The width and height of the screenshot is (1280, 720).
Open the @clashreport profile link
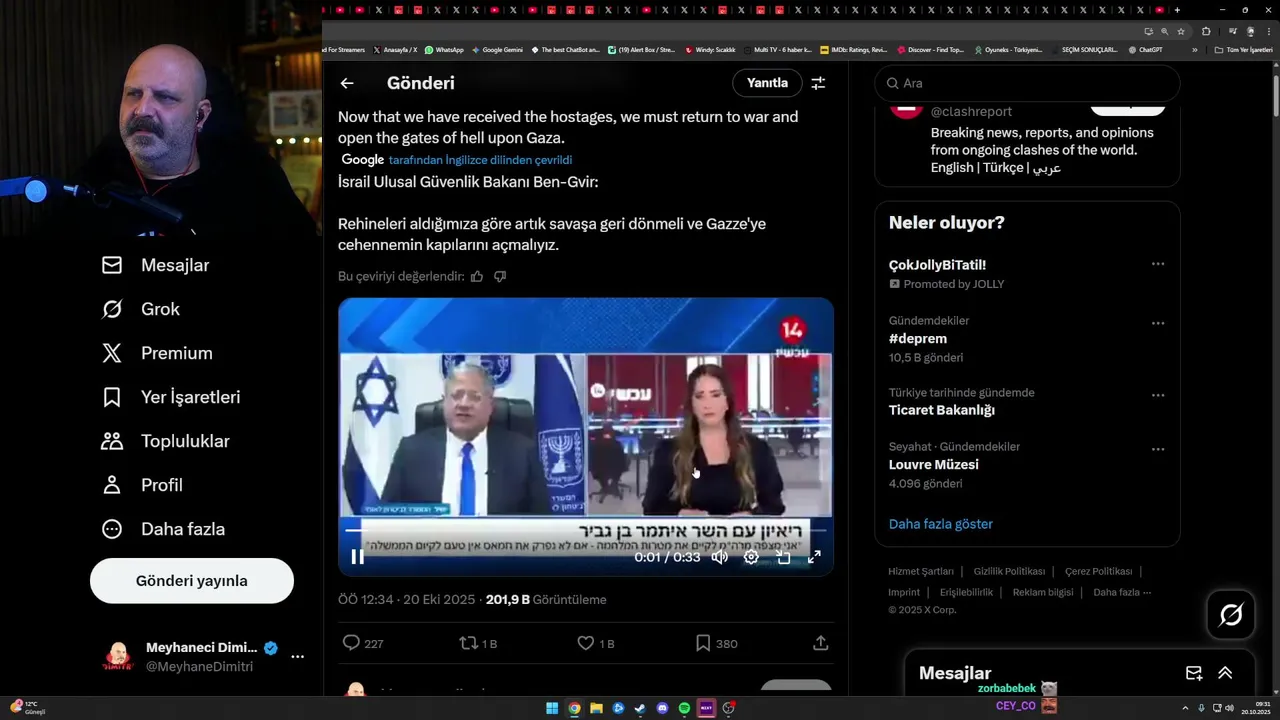click(x=971, y=112)
